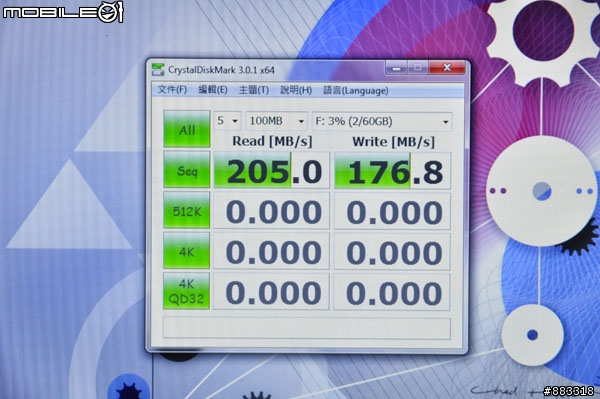This screenshot has width=600, height=399.
Task: Run all benchmarks with All button
Action: click(x=187, y=129)
